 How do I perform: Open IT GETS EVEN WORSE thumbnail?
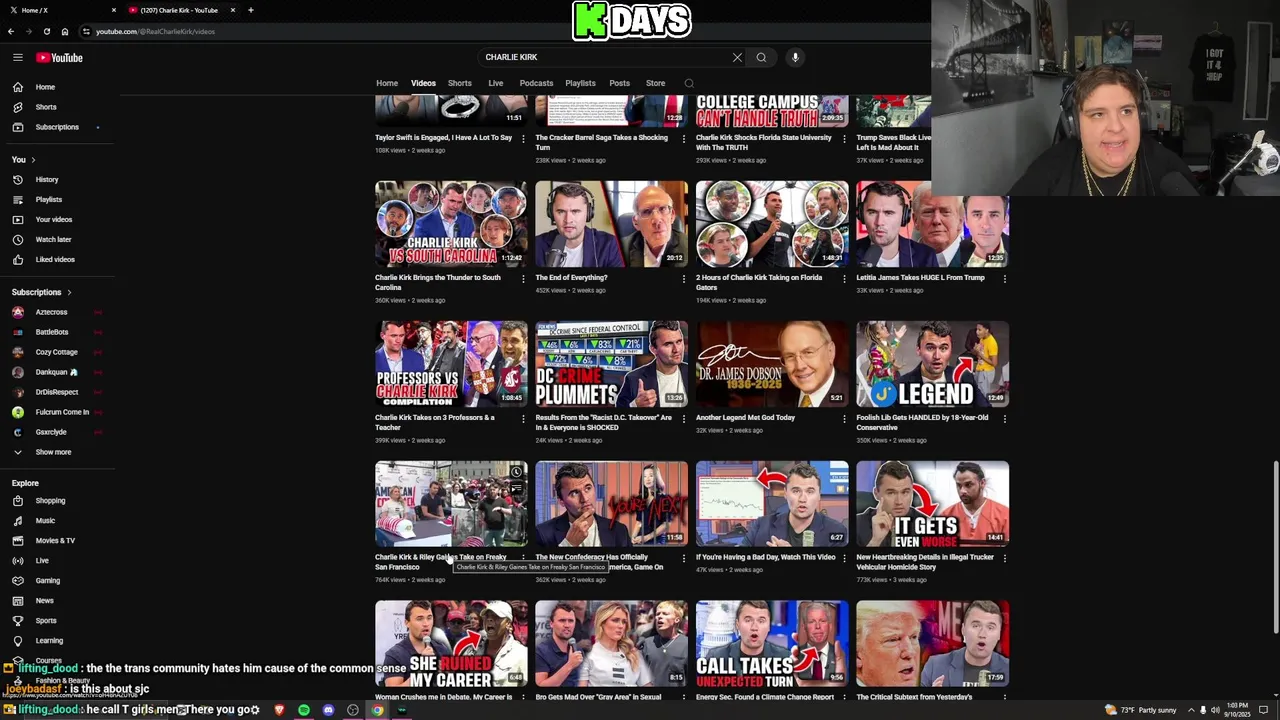click(x=932, y=503)
